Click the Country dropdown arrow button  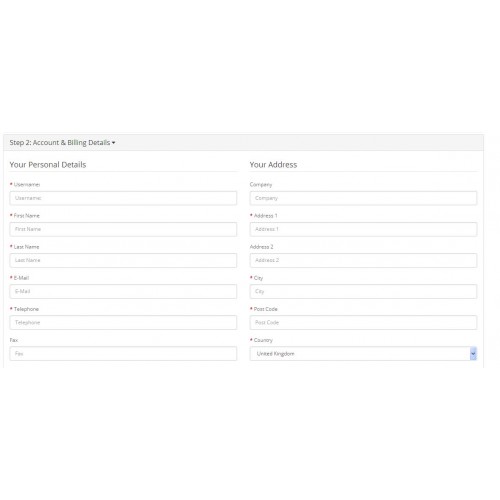[x=473, y=354]
